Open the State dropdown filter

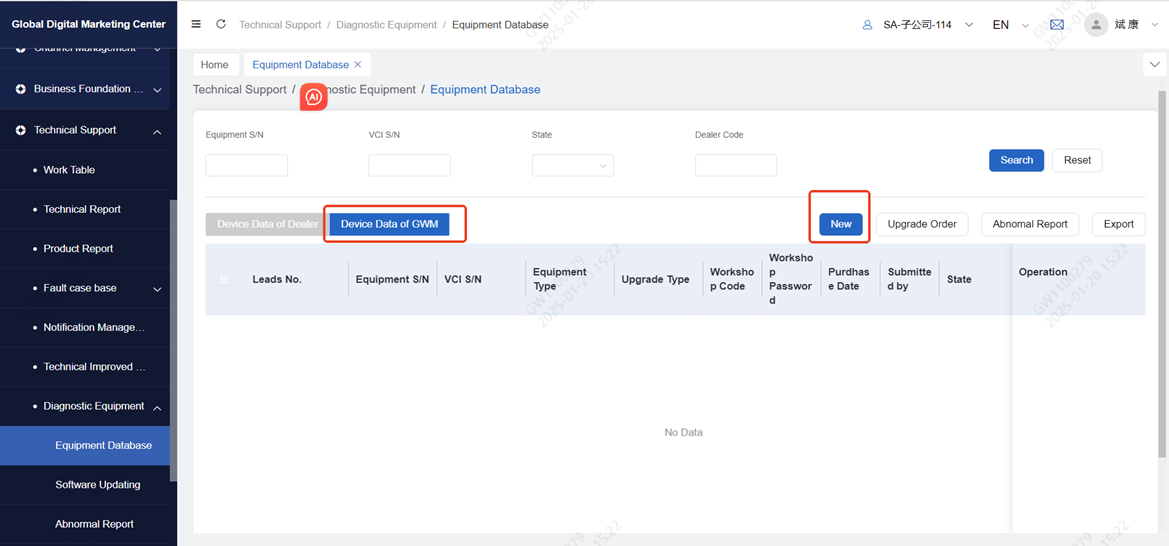click(572, 165)
